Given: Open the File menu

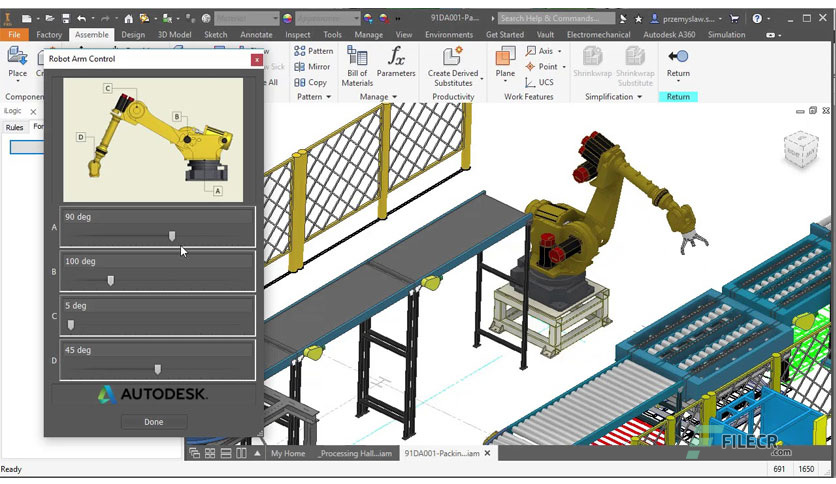Looking at the screenshot, I should click(14, 35).
